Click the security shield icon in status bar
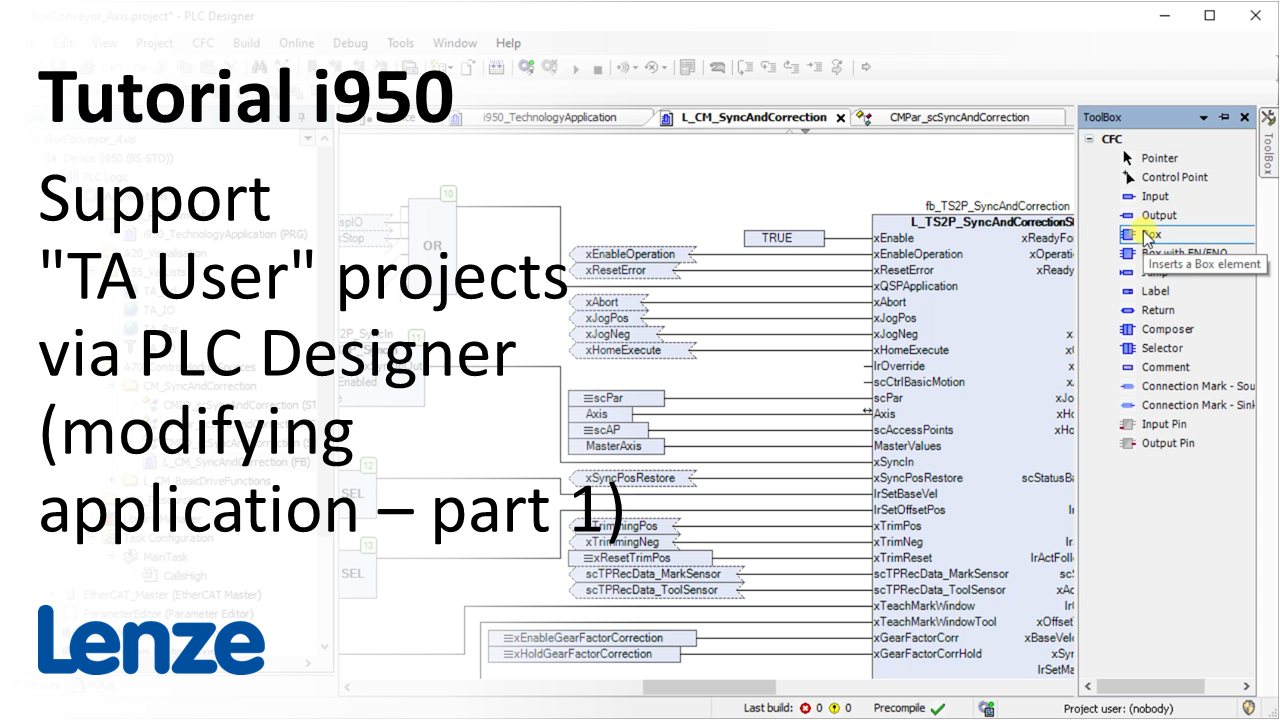Image resolution: width=1280 pixels, height=720 pixels. coord(1248,708)
